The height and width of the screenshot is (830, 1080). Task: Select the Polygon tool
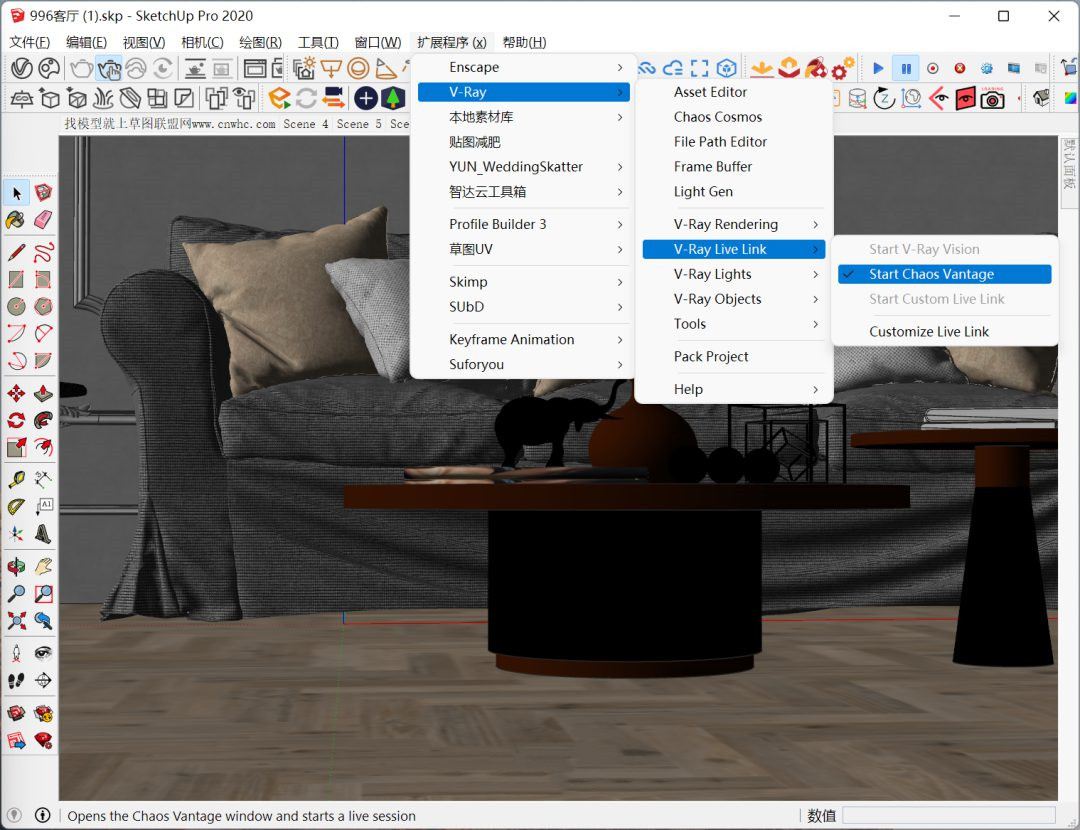point(43,306)
